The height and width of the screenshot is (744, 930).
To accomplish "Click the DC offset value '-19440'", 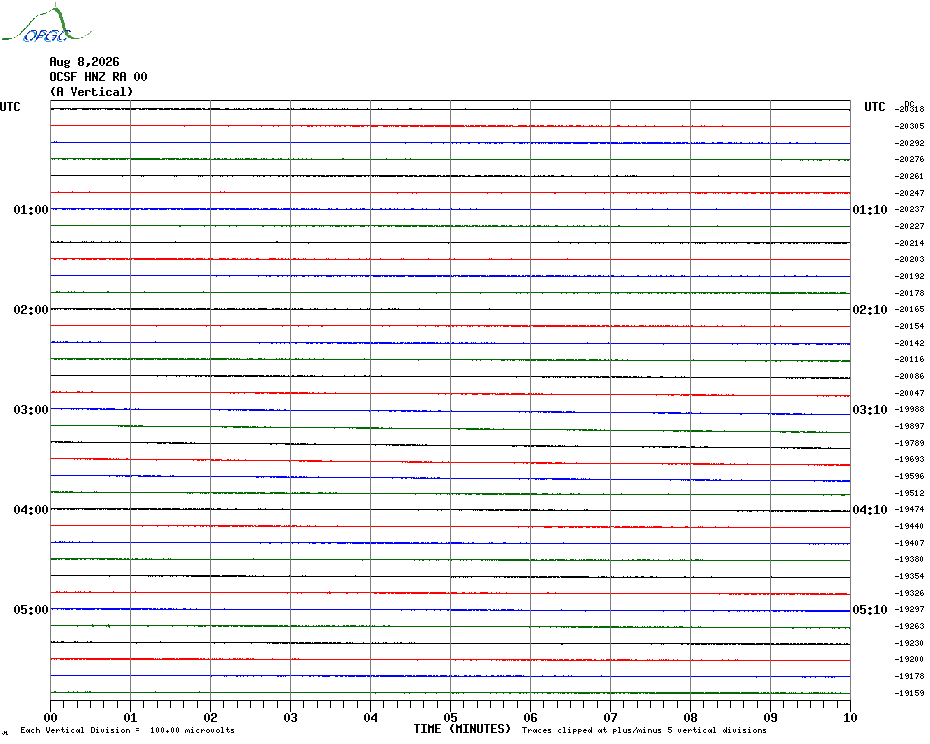I will 909,526.
